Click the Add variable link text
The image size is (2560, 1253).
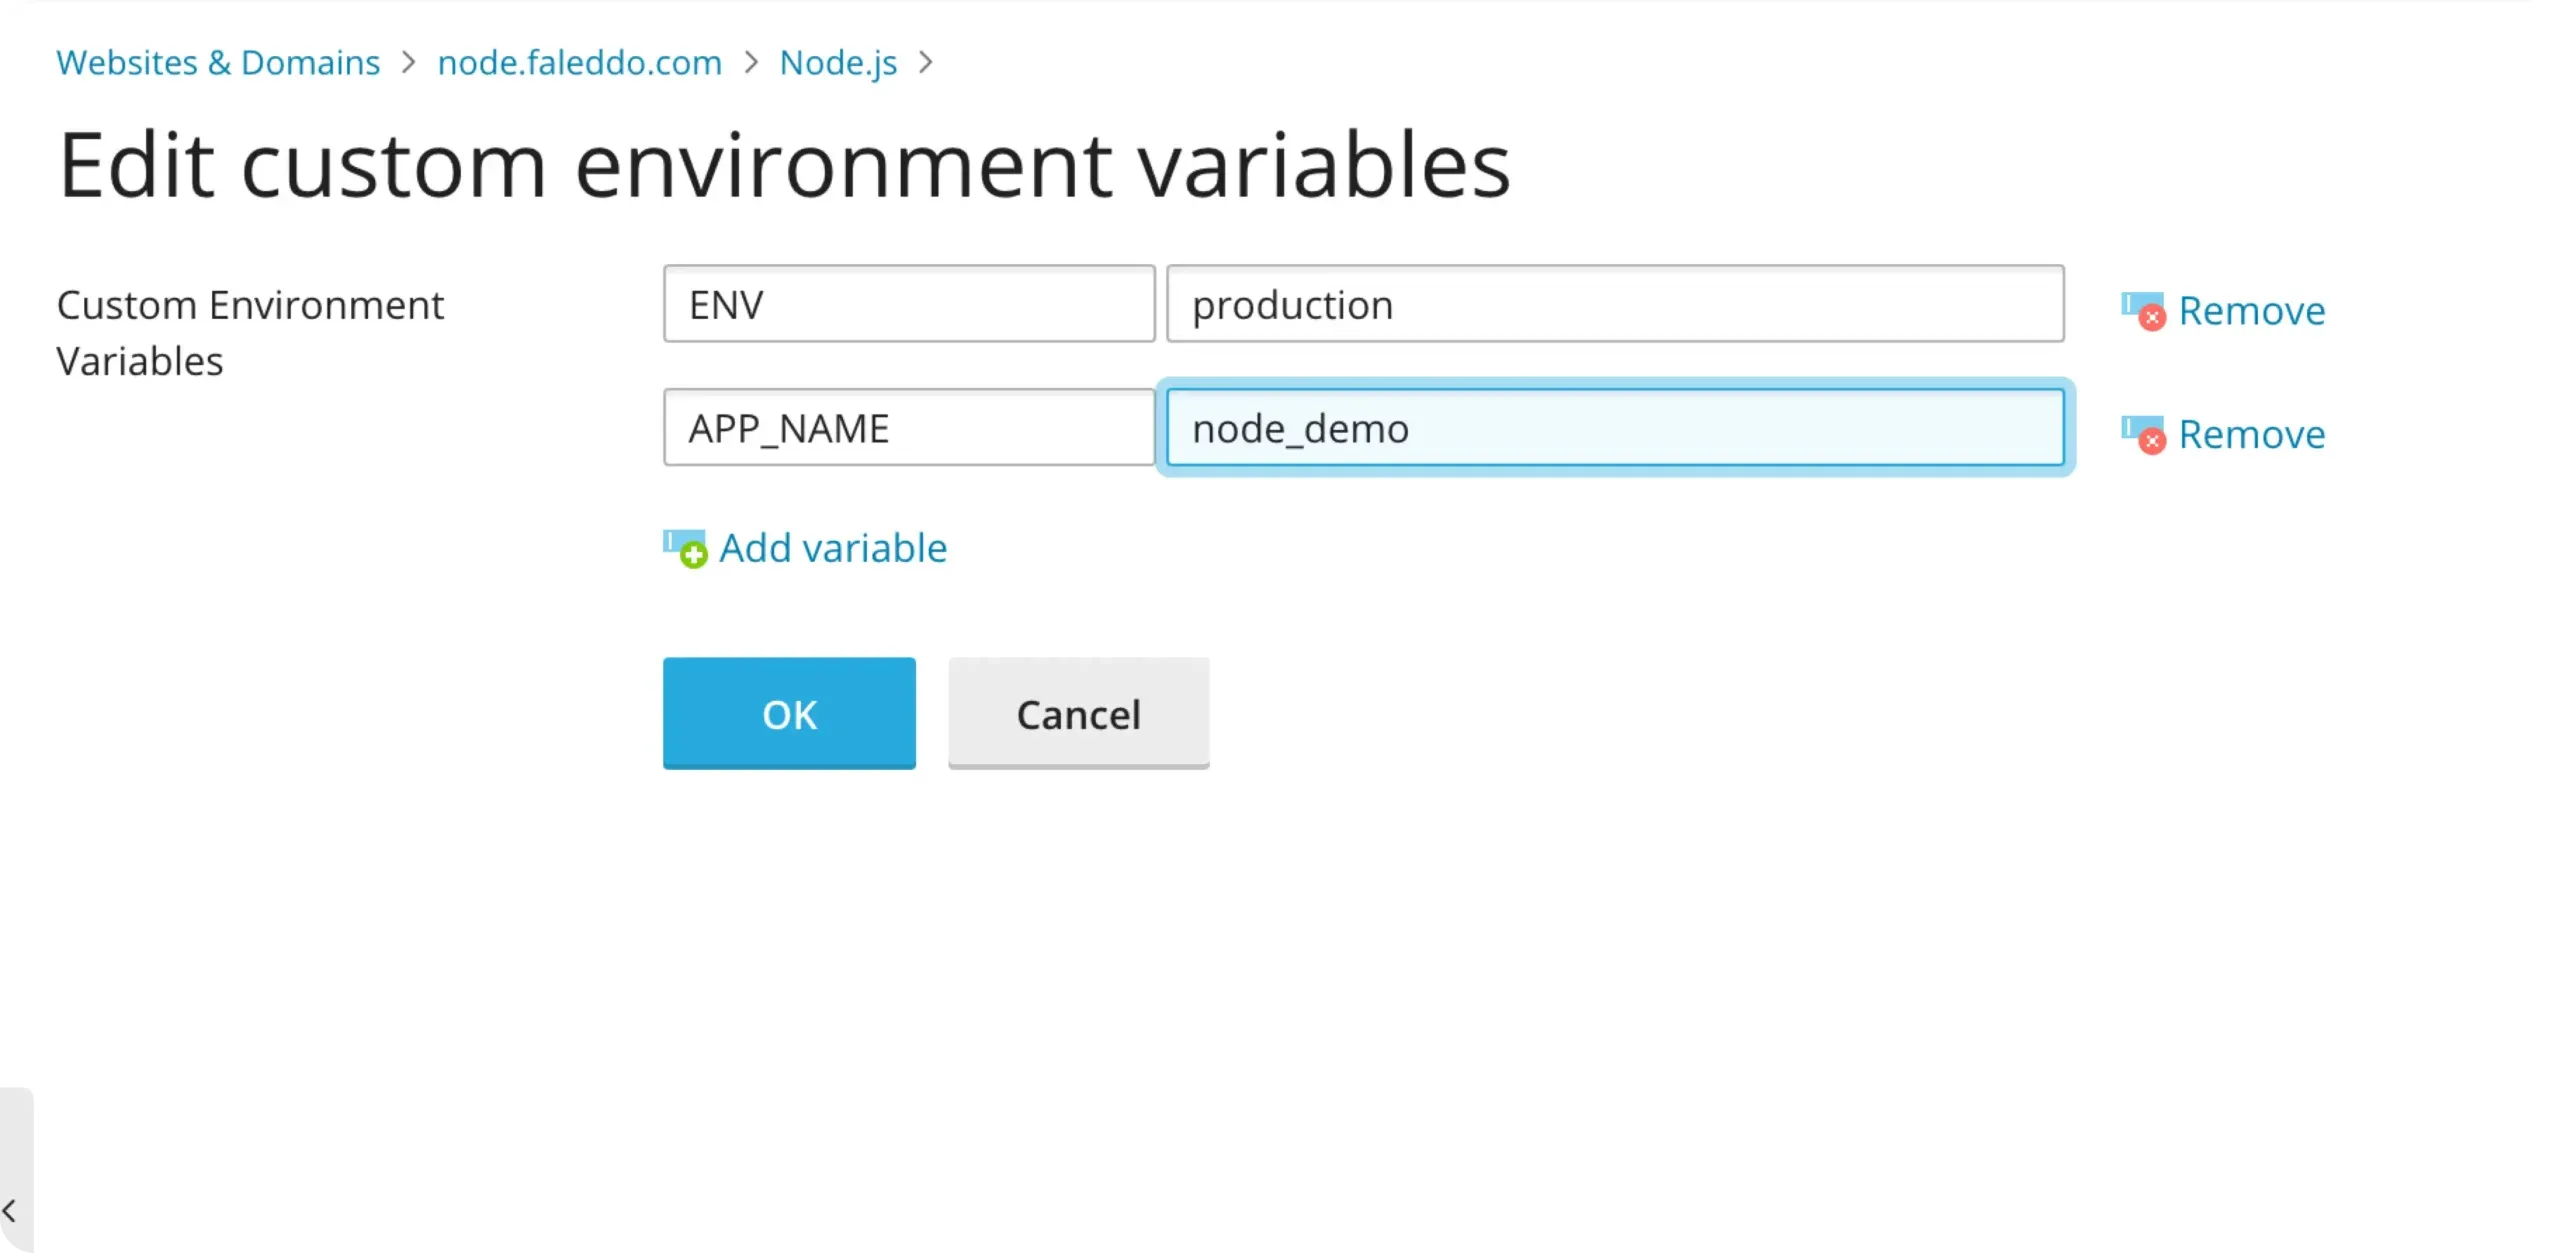(x=832, y=549)
